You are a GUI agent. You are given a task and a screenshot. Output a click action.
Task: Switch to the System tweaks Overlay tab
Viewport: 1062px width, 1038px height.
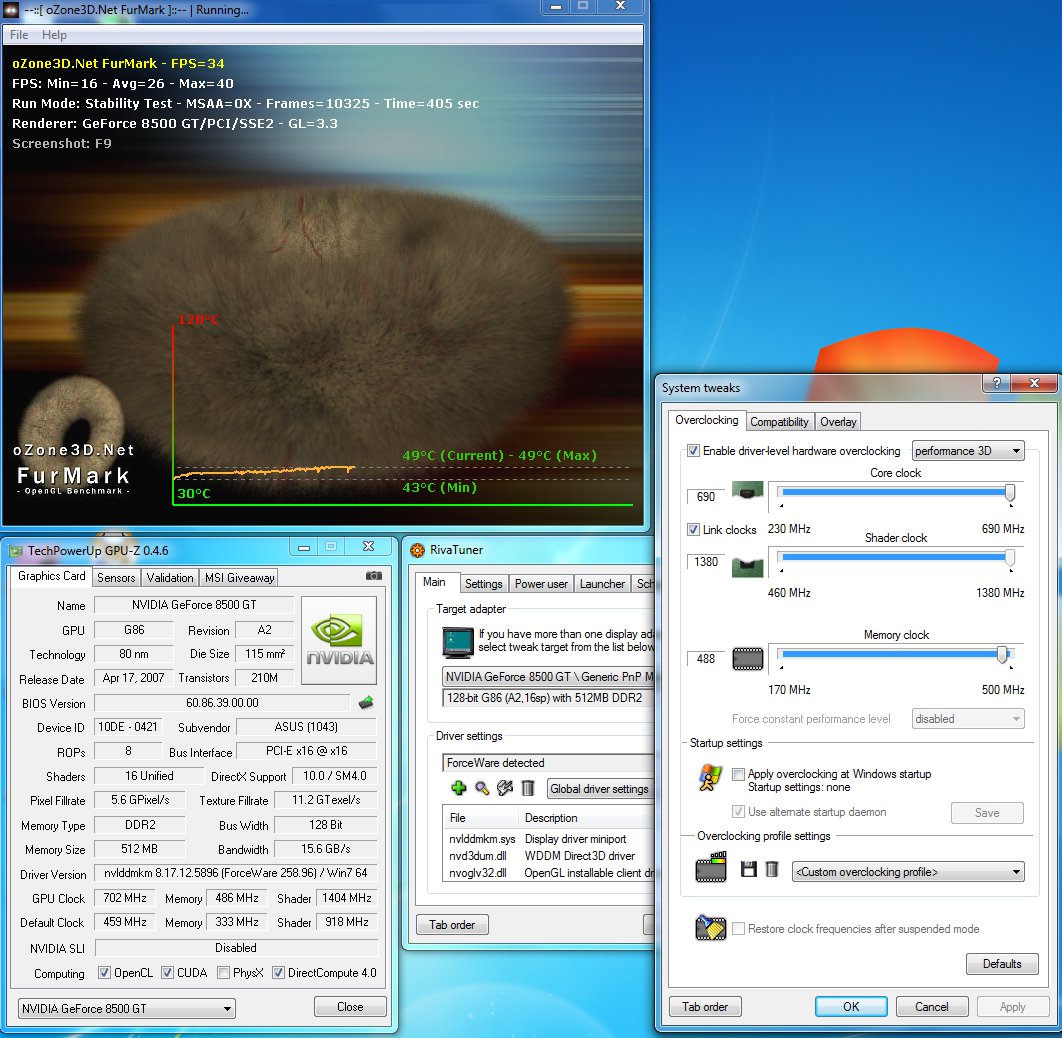(x=838, y=422)
